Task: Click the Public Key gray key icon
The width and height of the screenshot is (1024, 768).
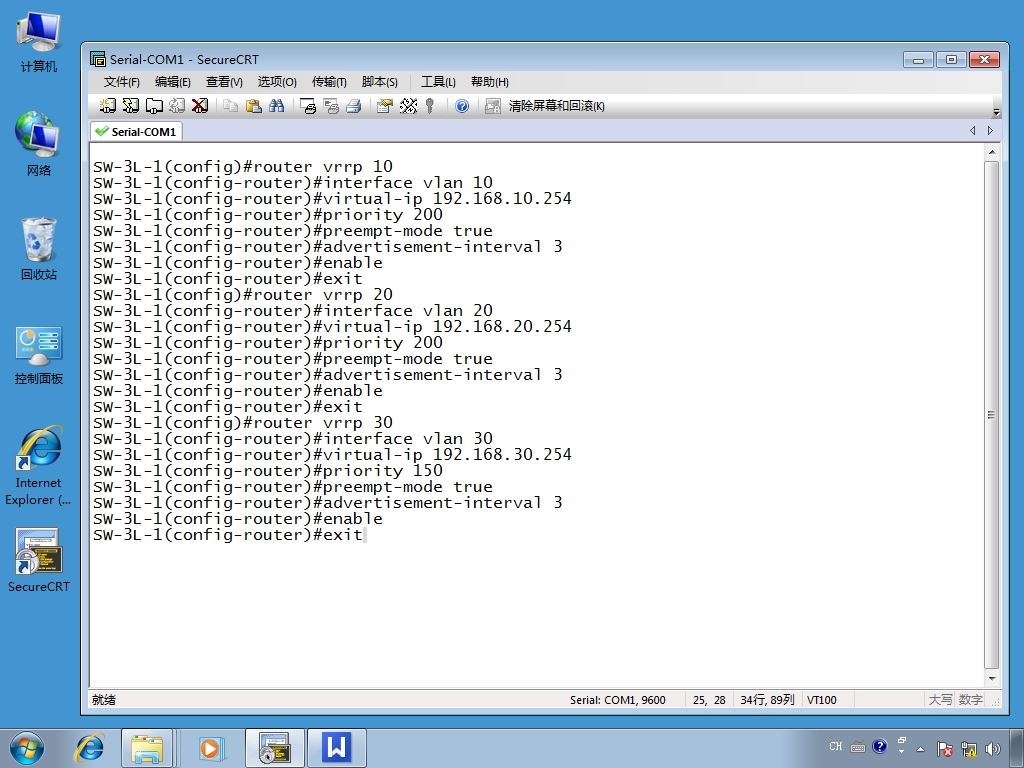Action: tap(430, 106)
